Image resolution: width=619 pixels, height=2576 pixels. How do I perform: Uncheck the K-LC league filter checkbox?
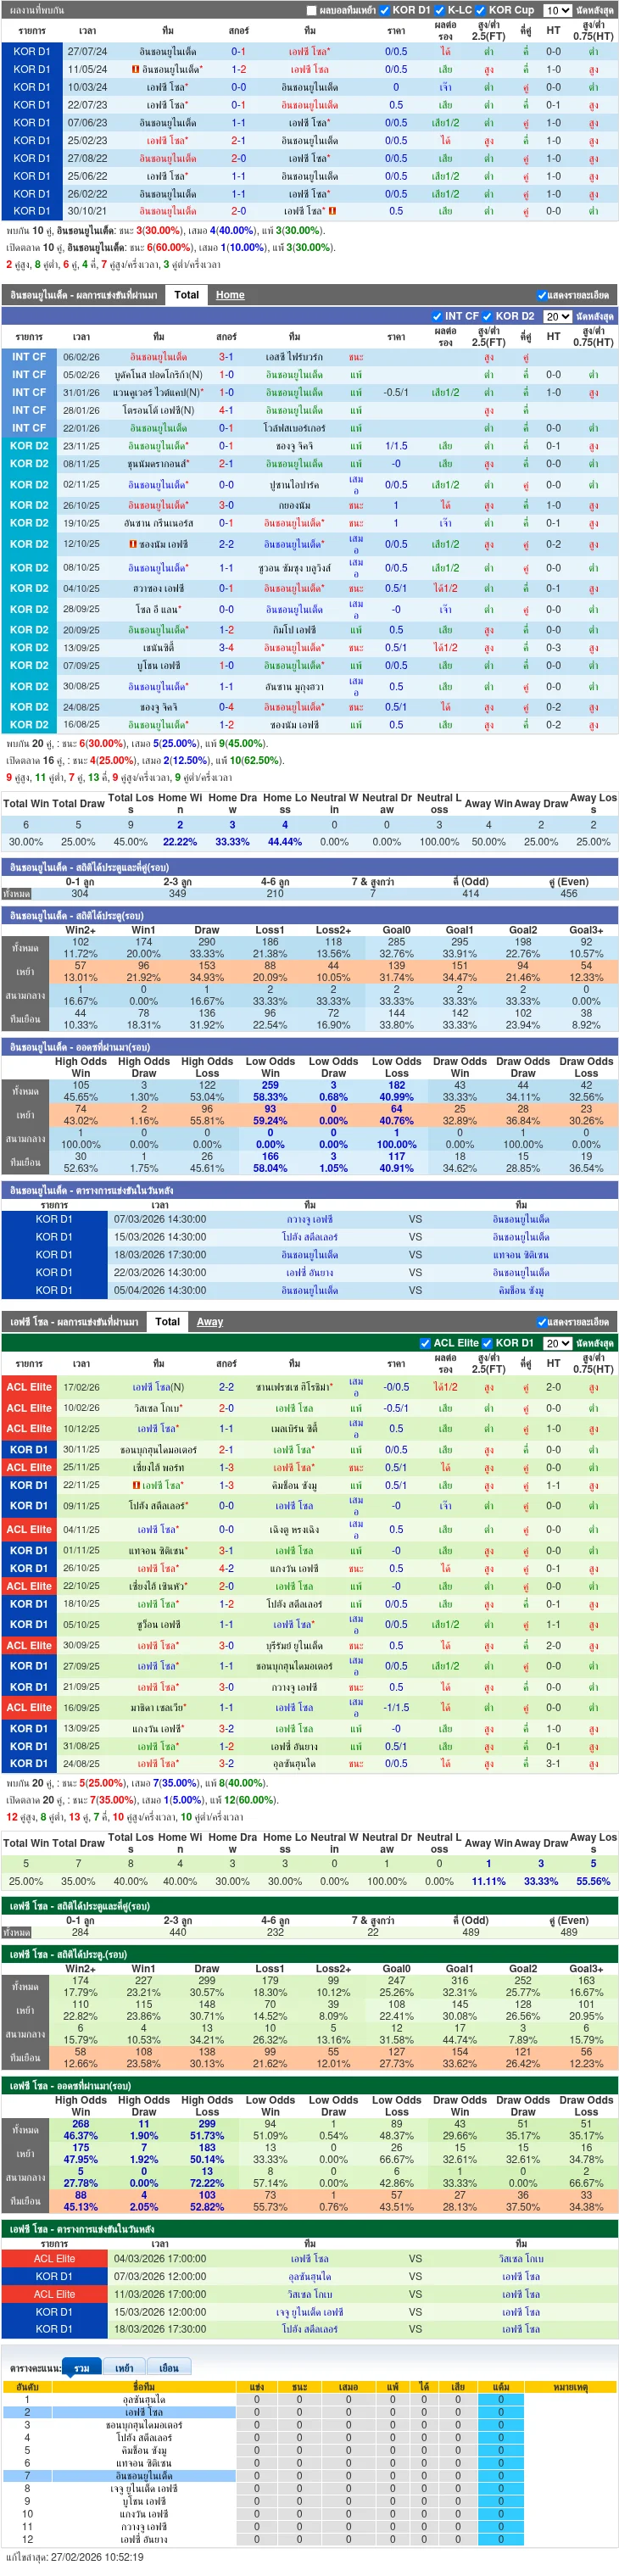[441, 10]
